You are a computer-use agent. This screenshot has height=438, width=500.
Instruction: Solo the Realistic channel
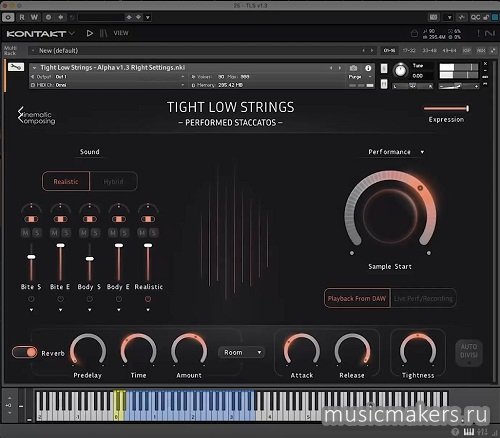point(153,233)
